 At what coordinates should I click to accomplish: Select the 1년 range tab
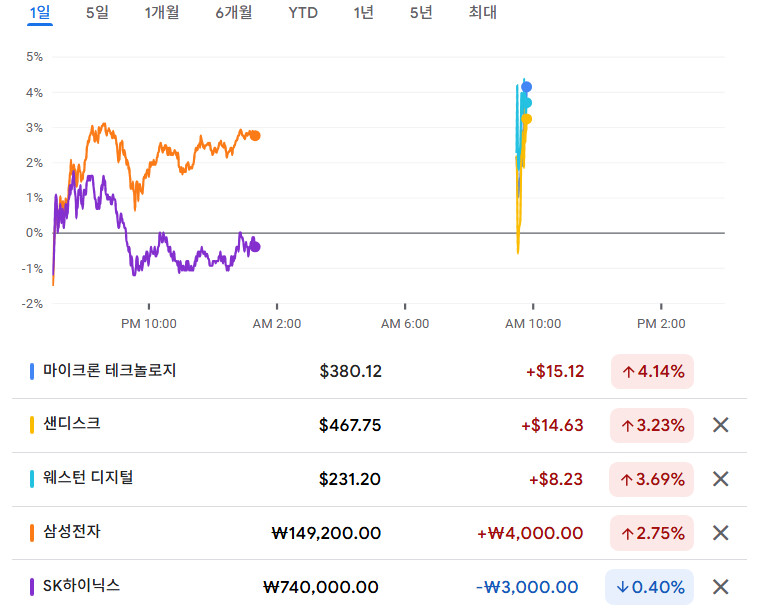(x=364, y=13)
